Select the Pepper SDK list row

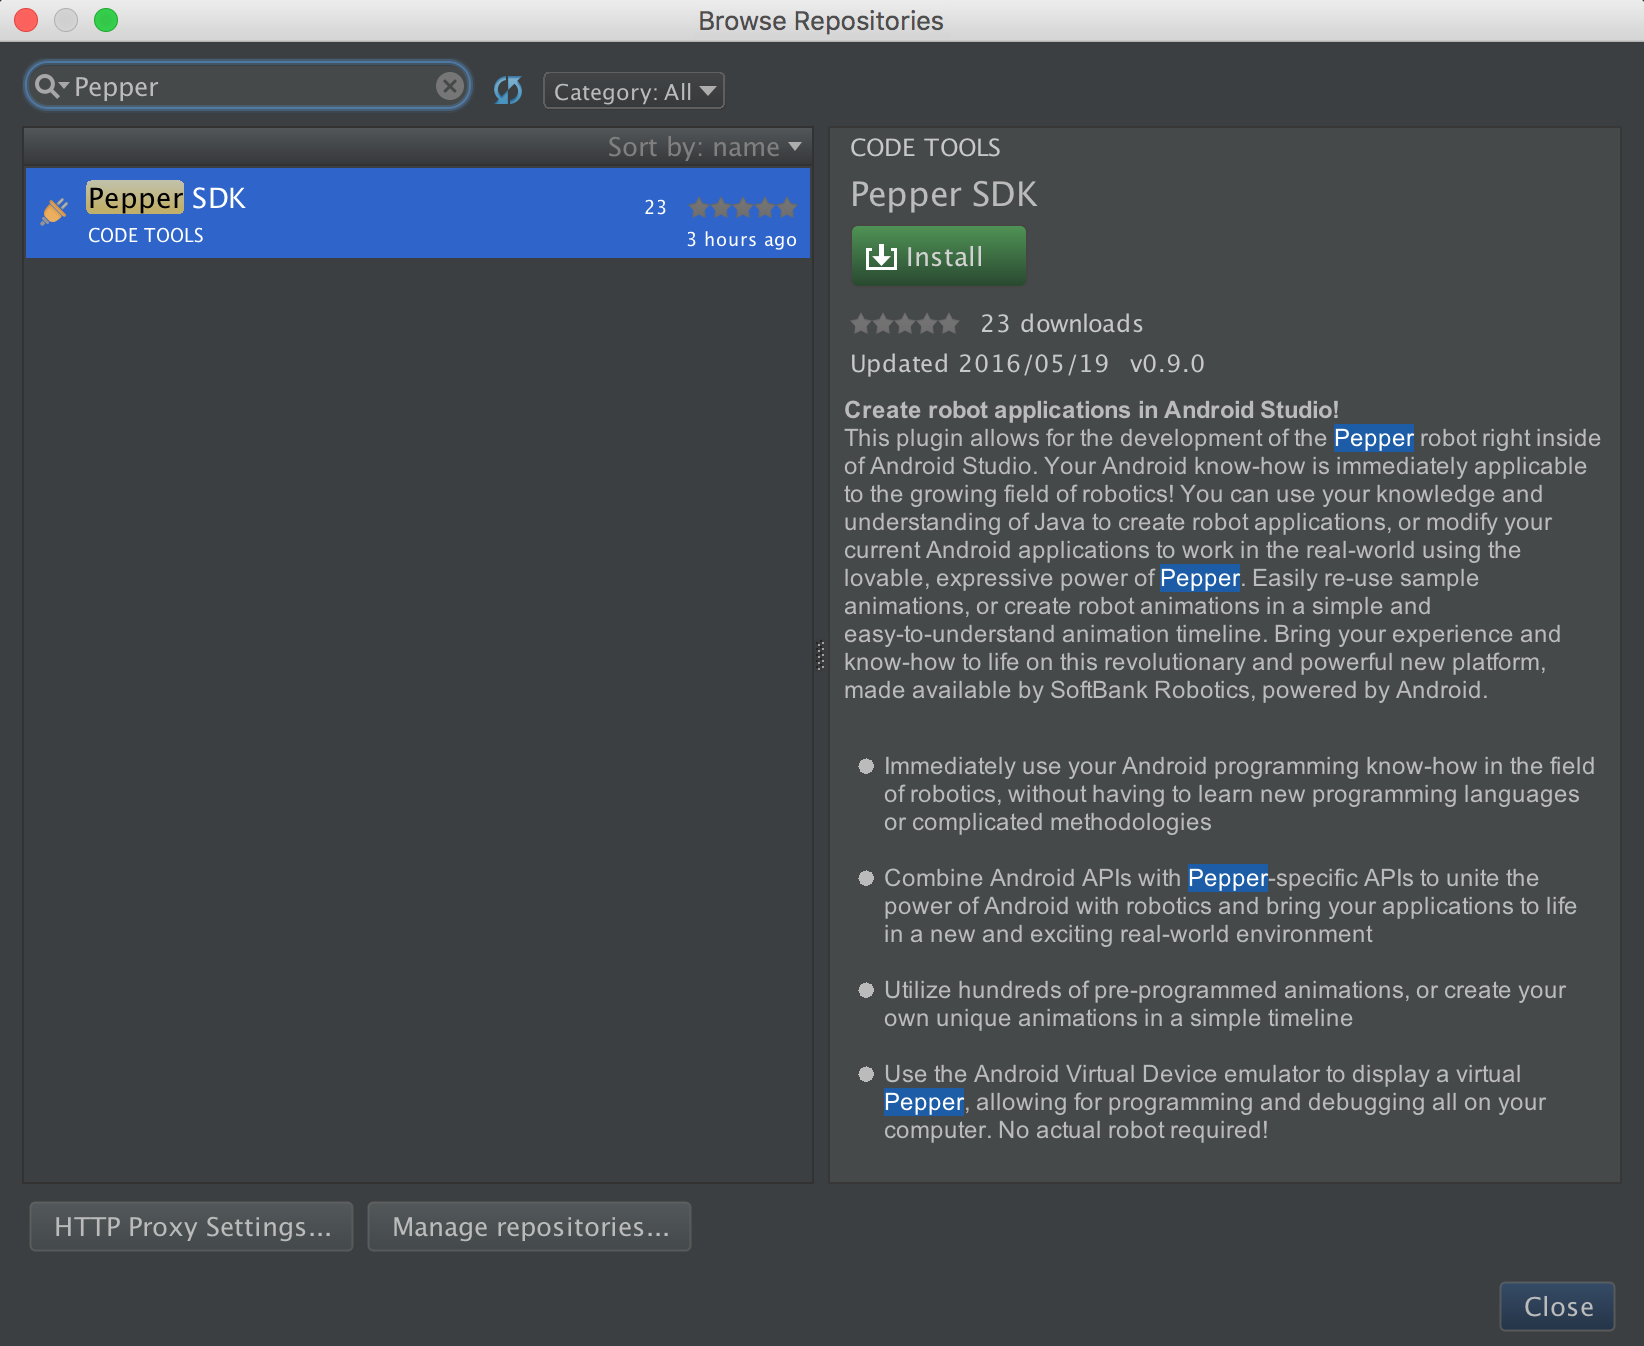[x=418, y=213]
